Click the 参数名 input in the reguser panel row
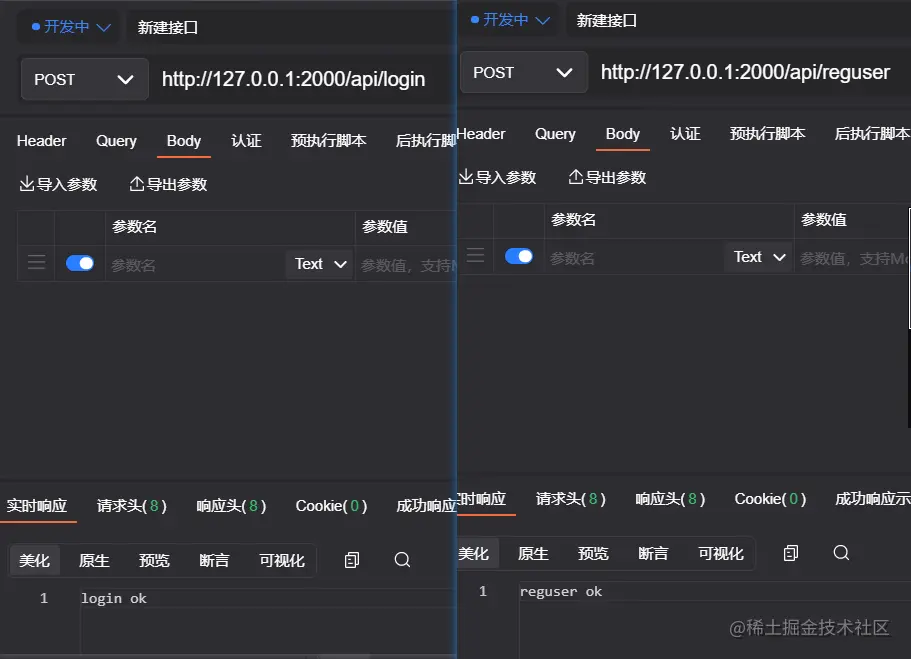Image resolution: width=911 pixels, height=659 pixels. click(x=634, y=257)
